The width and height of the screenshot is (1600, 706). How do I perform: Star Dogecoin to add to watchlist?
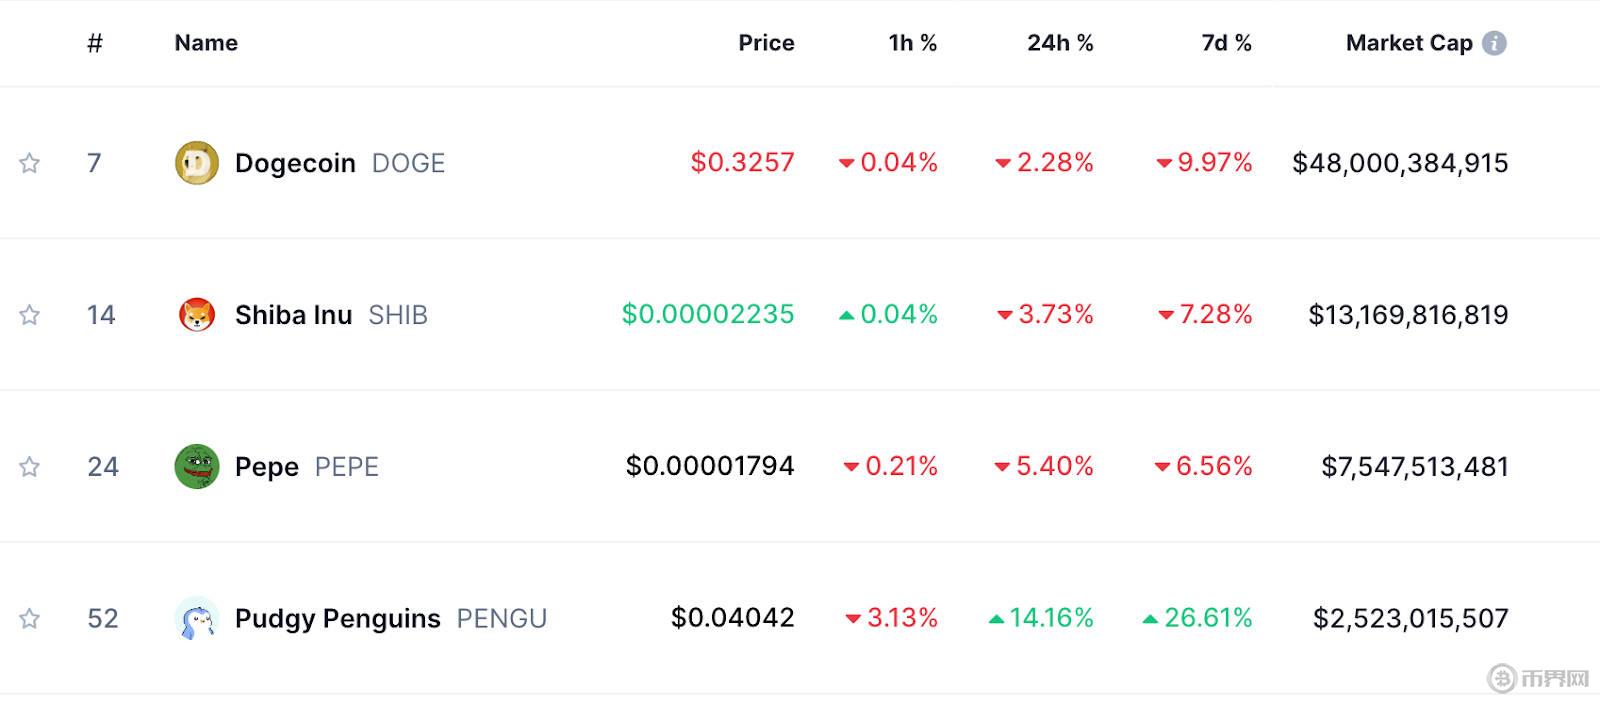[x=30, y=163]
